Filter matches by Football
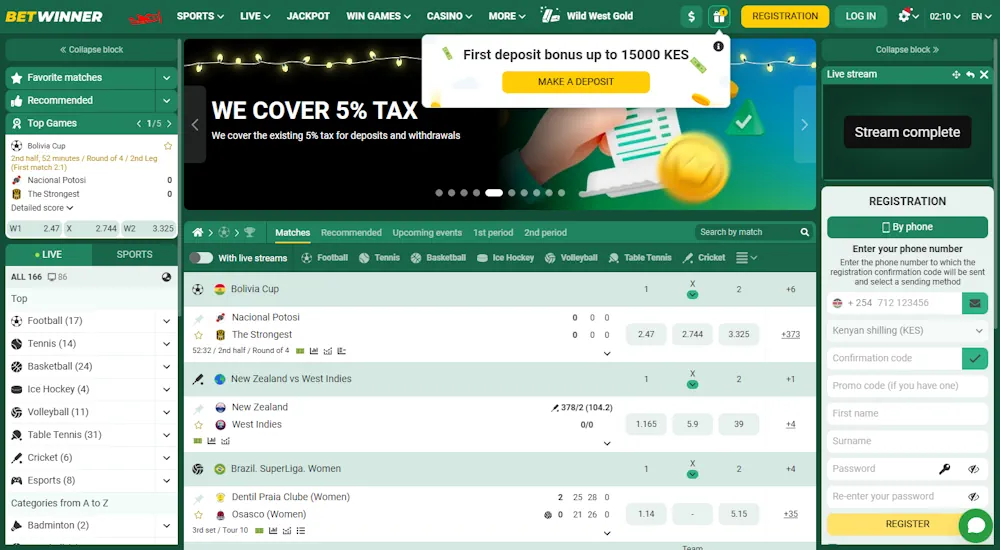This screenshot has height=550, width=1000. tap(325, 258)
